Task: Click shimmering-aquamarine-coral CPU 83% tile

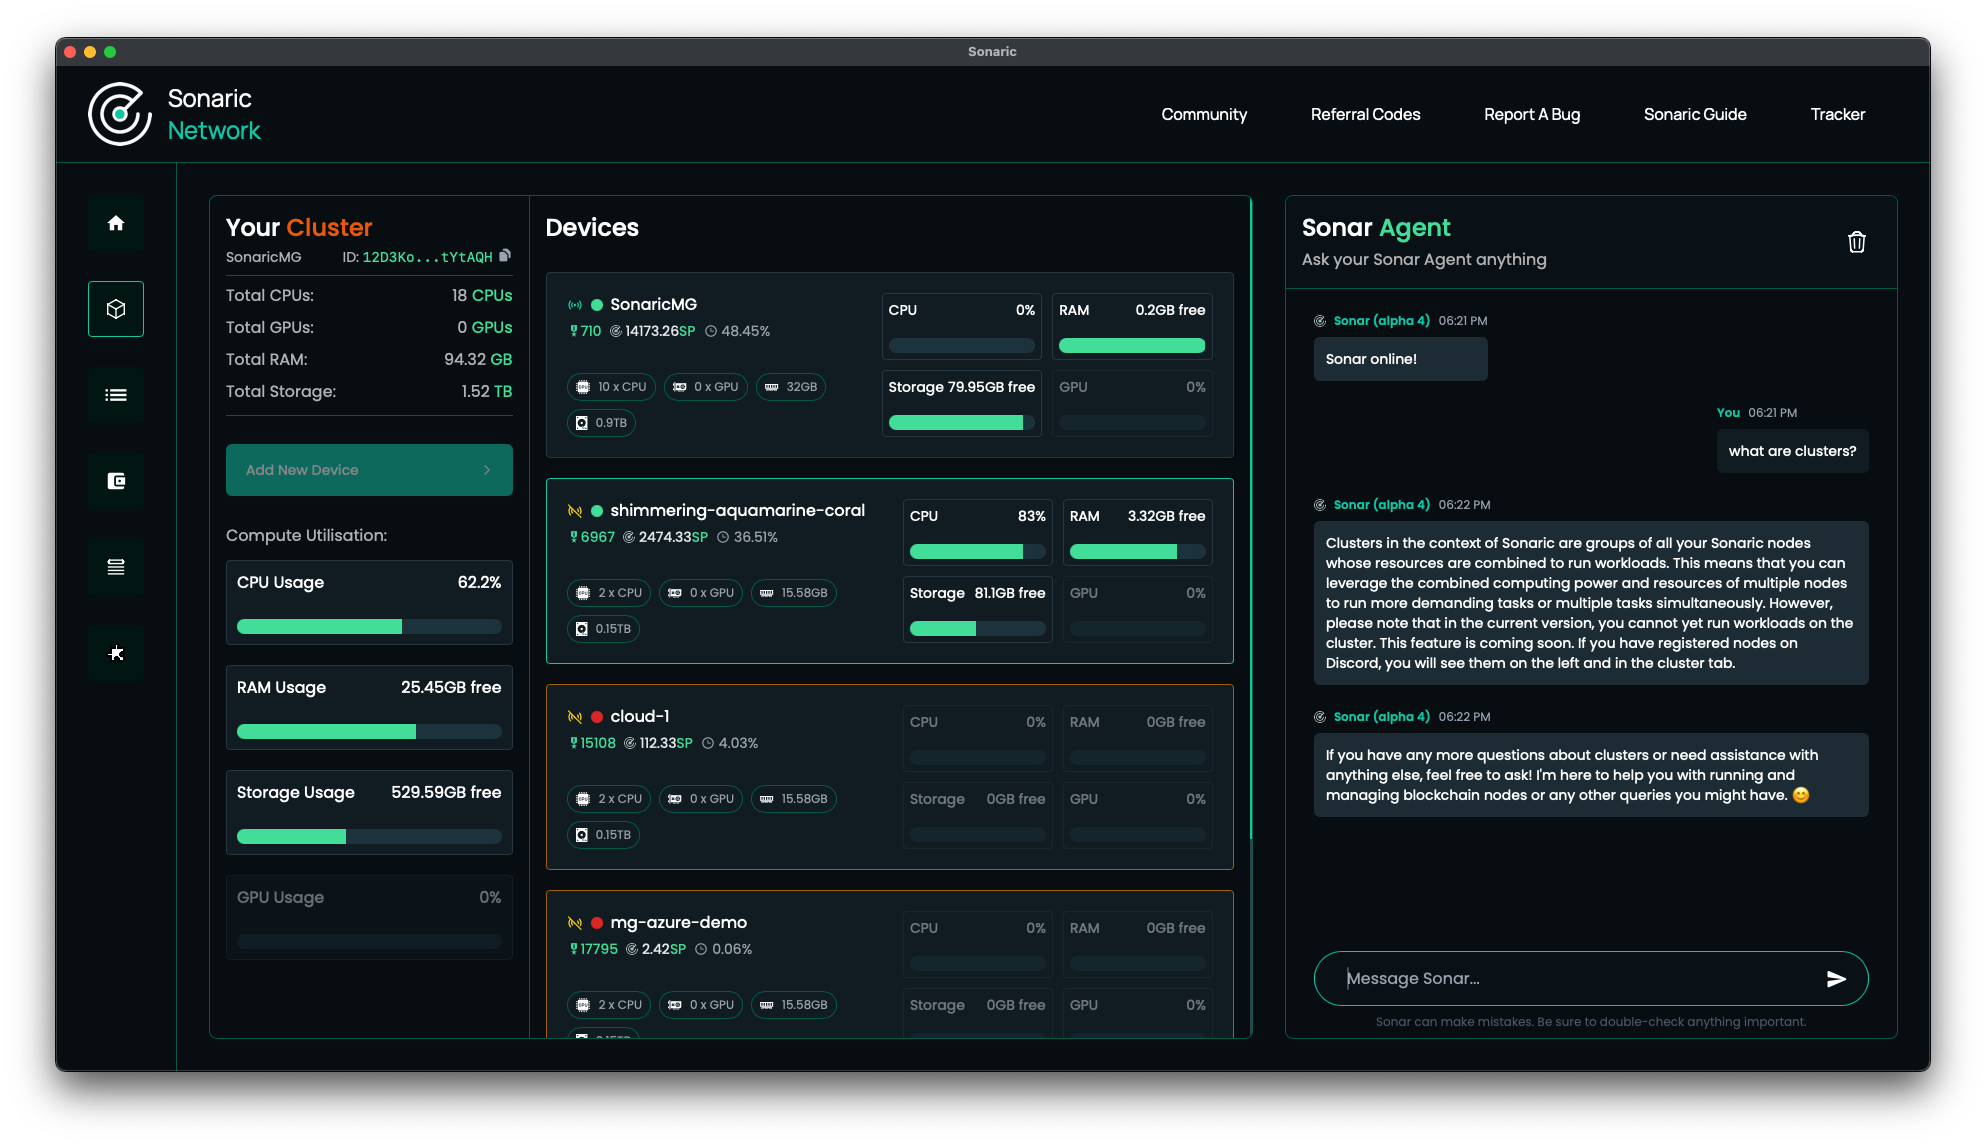Action: [x=978, y=532]
